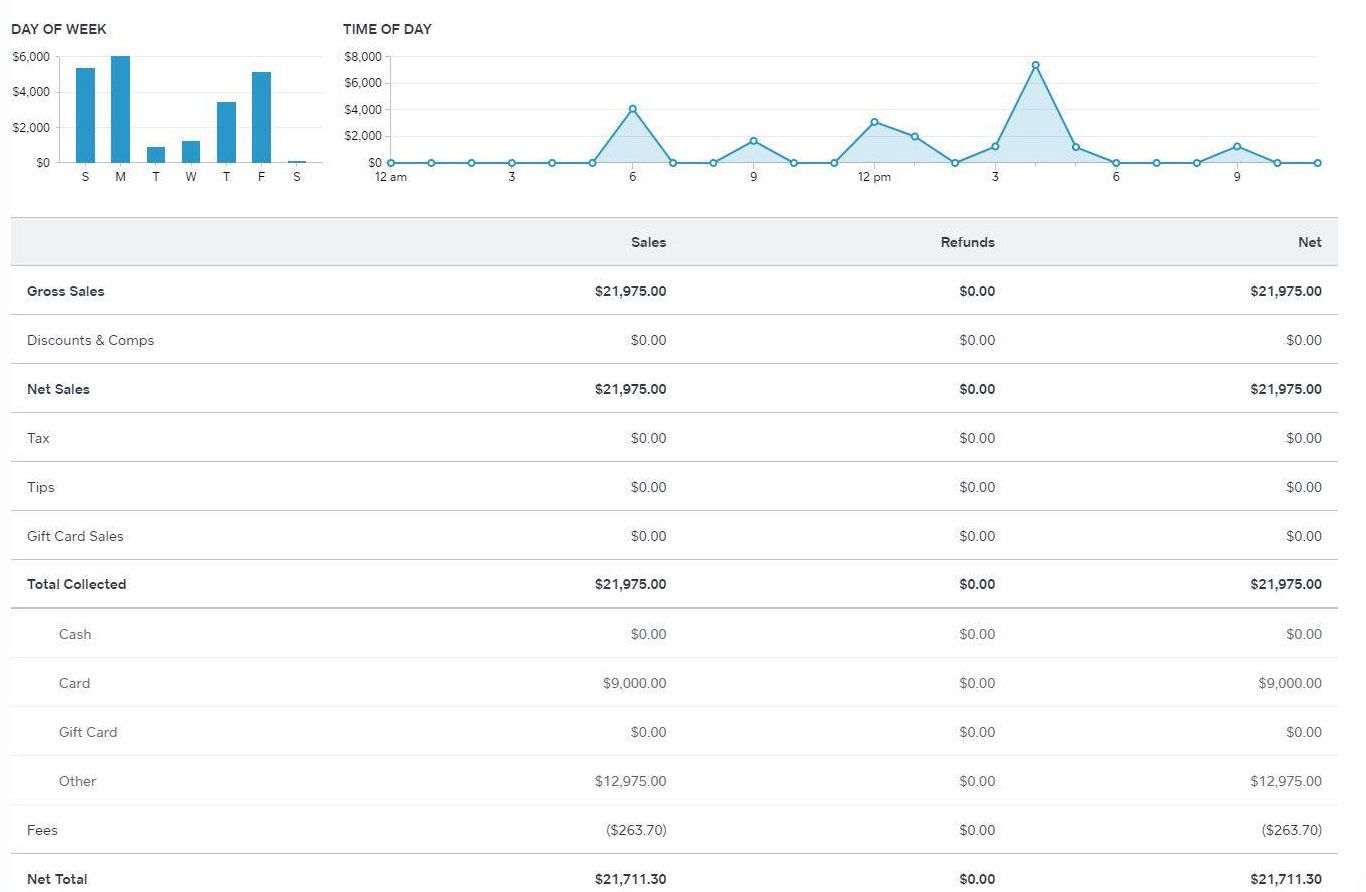Click the 12 am starting point on line chart
This screenshot has height=892, width=1366.
pos(391,162)
